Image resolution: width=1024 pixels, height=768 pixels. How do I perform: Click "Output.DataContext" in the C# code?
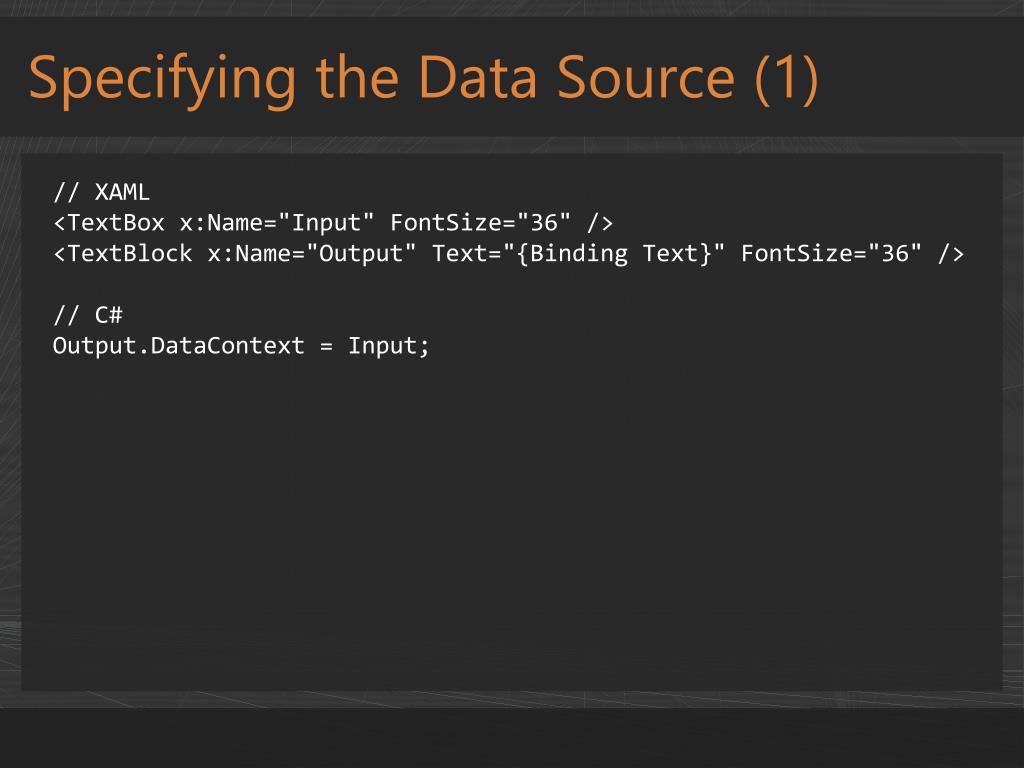(178, 347)
